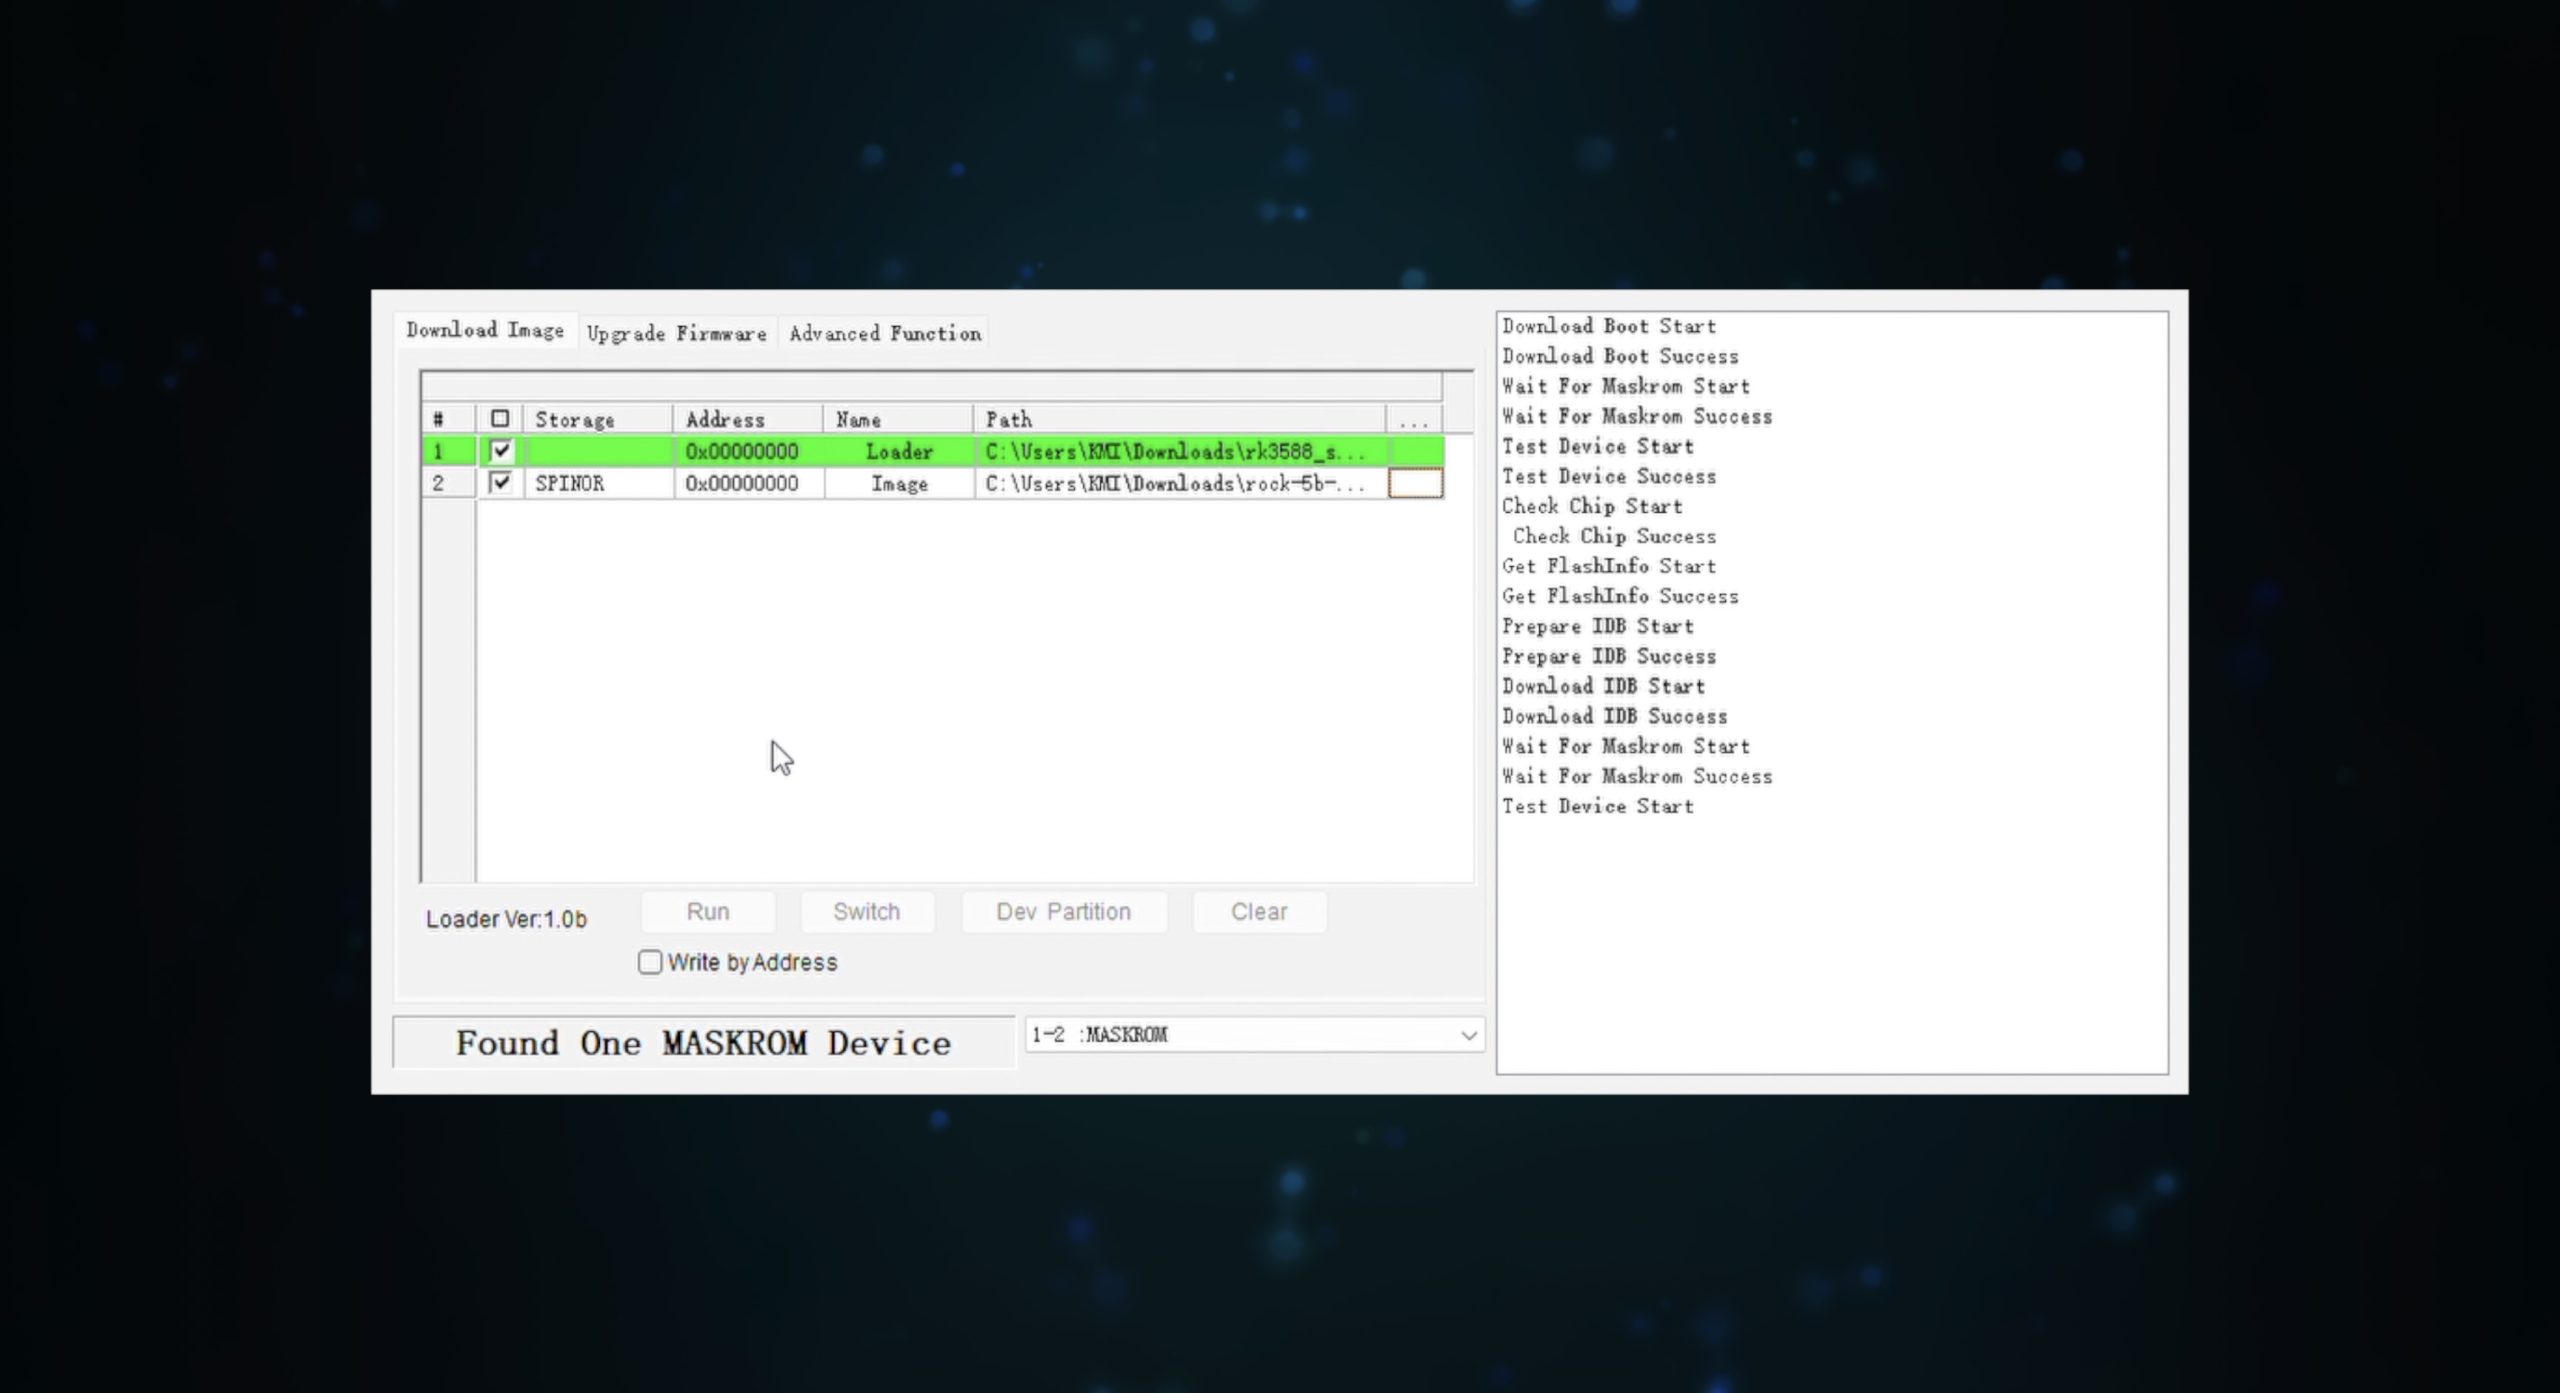2560x1393 pixels.
Task: Click the Loader path rk3588 cell
Action: pos(1175,452)
